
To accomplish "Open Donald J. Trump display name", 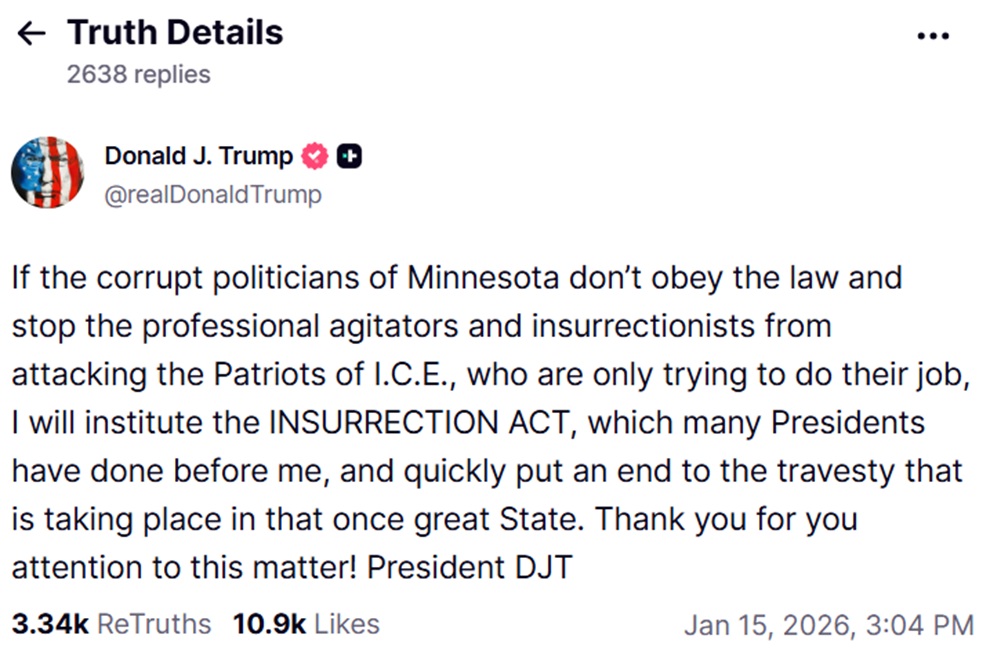I will pyautogui.click(x=198, y=156).
